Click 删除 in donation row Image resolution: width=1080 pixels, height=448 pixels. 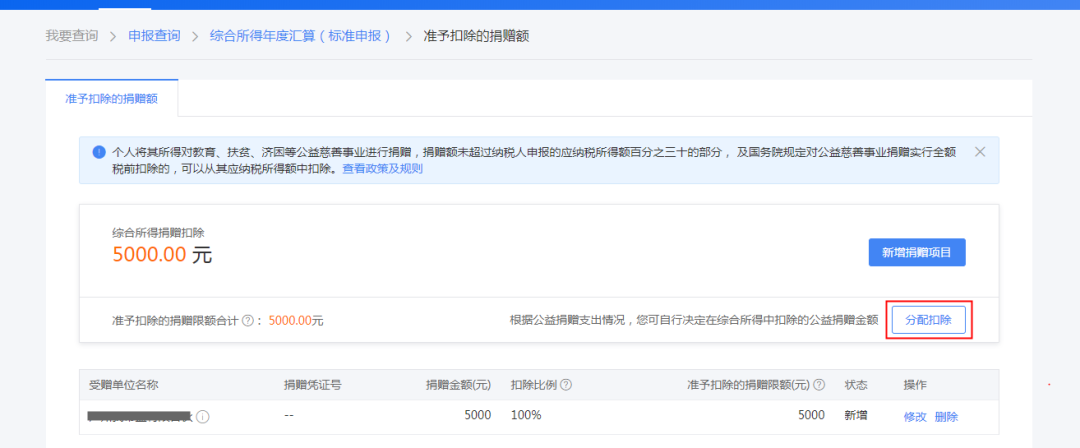pos(946,416)
